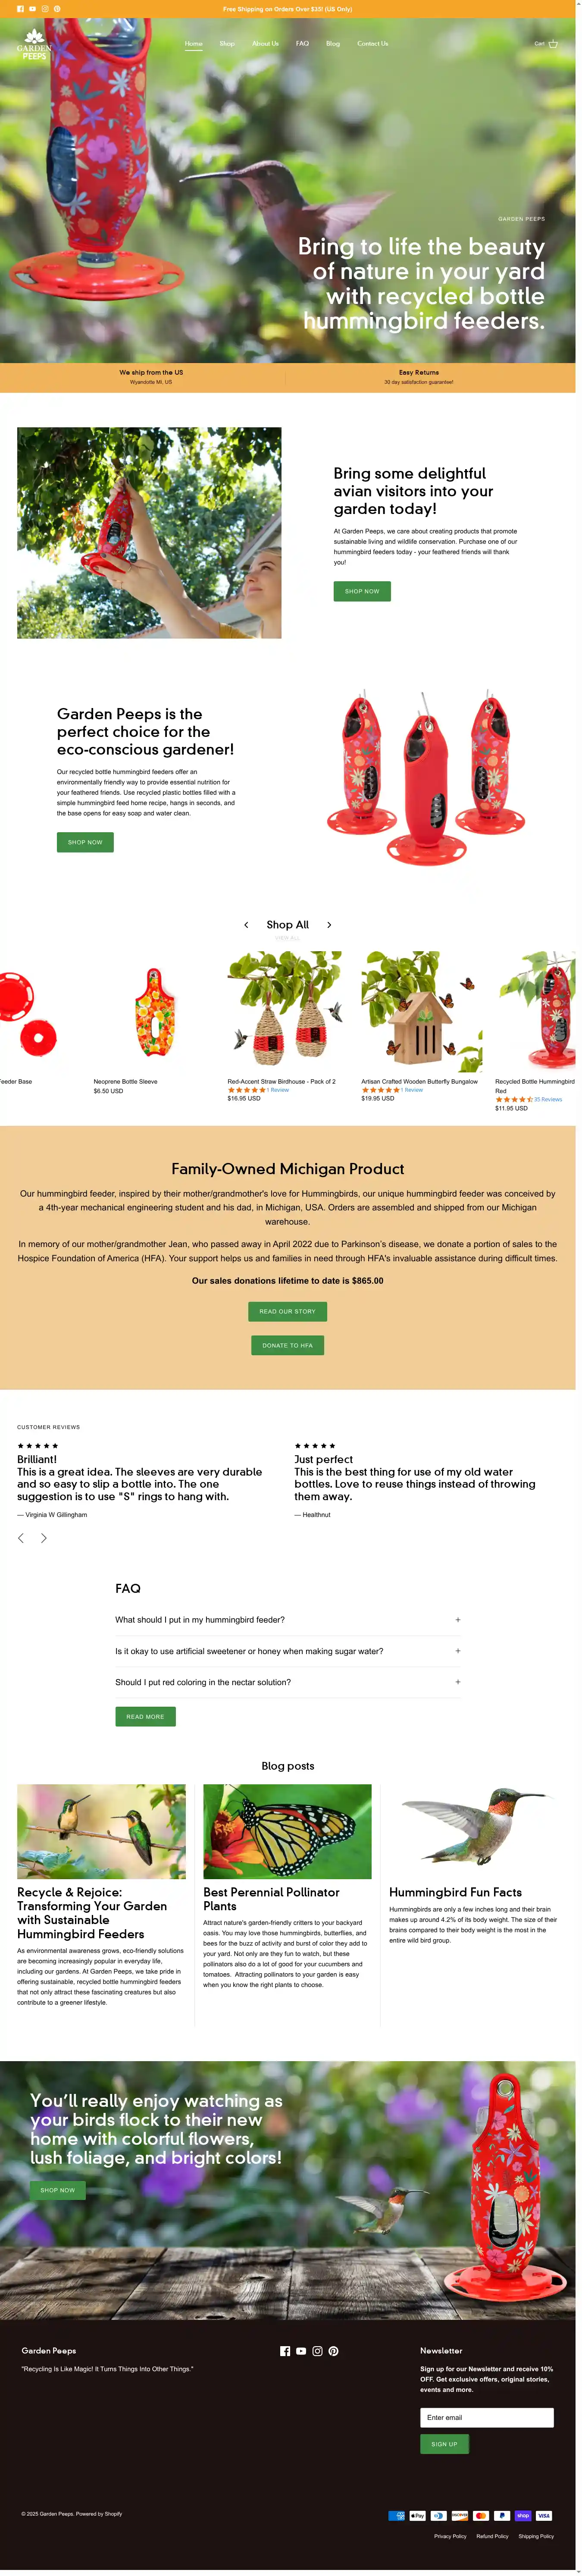
Task: Click the Donate to HFA button
Action: 287,1345
